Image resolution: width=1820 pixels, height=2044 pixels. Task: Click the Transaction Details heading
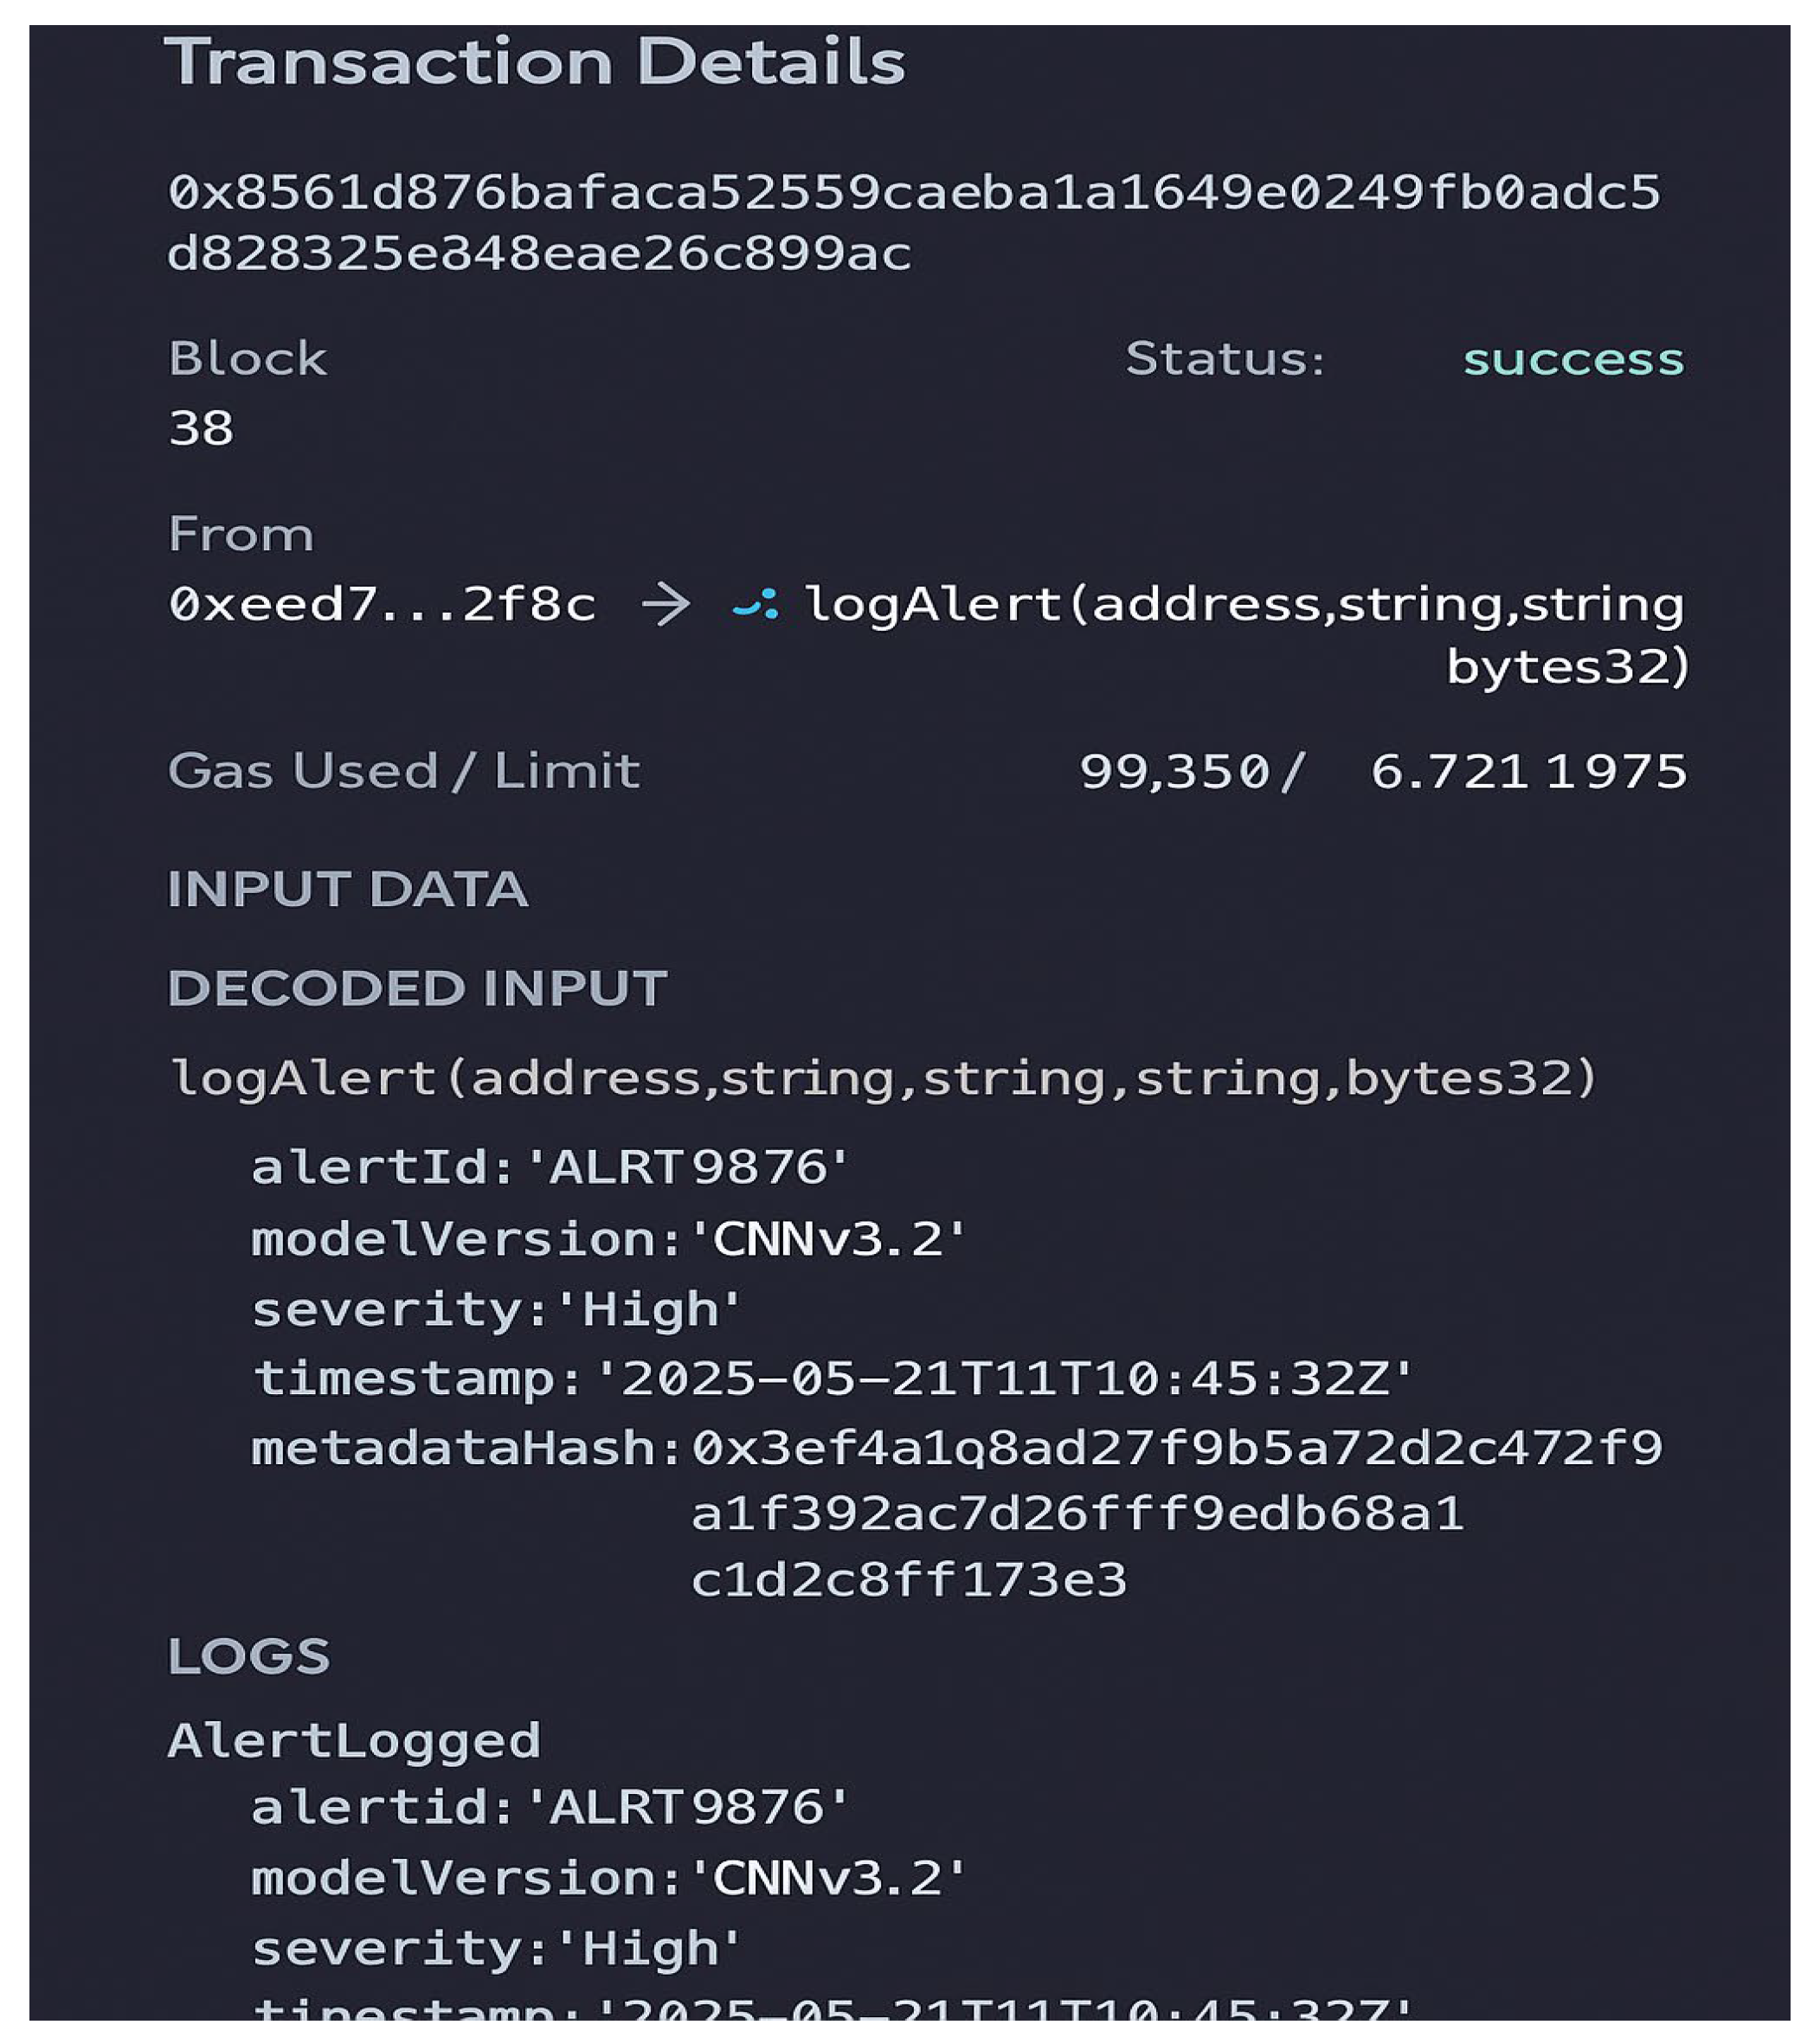click(535, 61)
